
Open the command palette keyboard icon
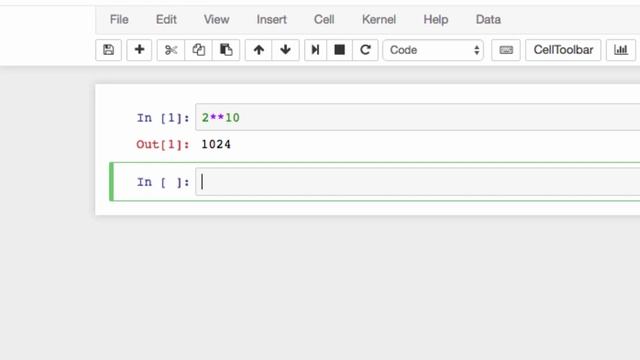(506, 50)
